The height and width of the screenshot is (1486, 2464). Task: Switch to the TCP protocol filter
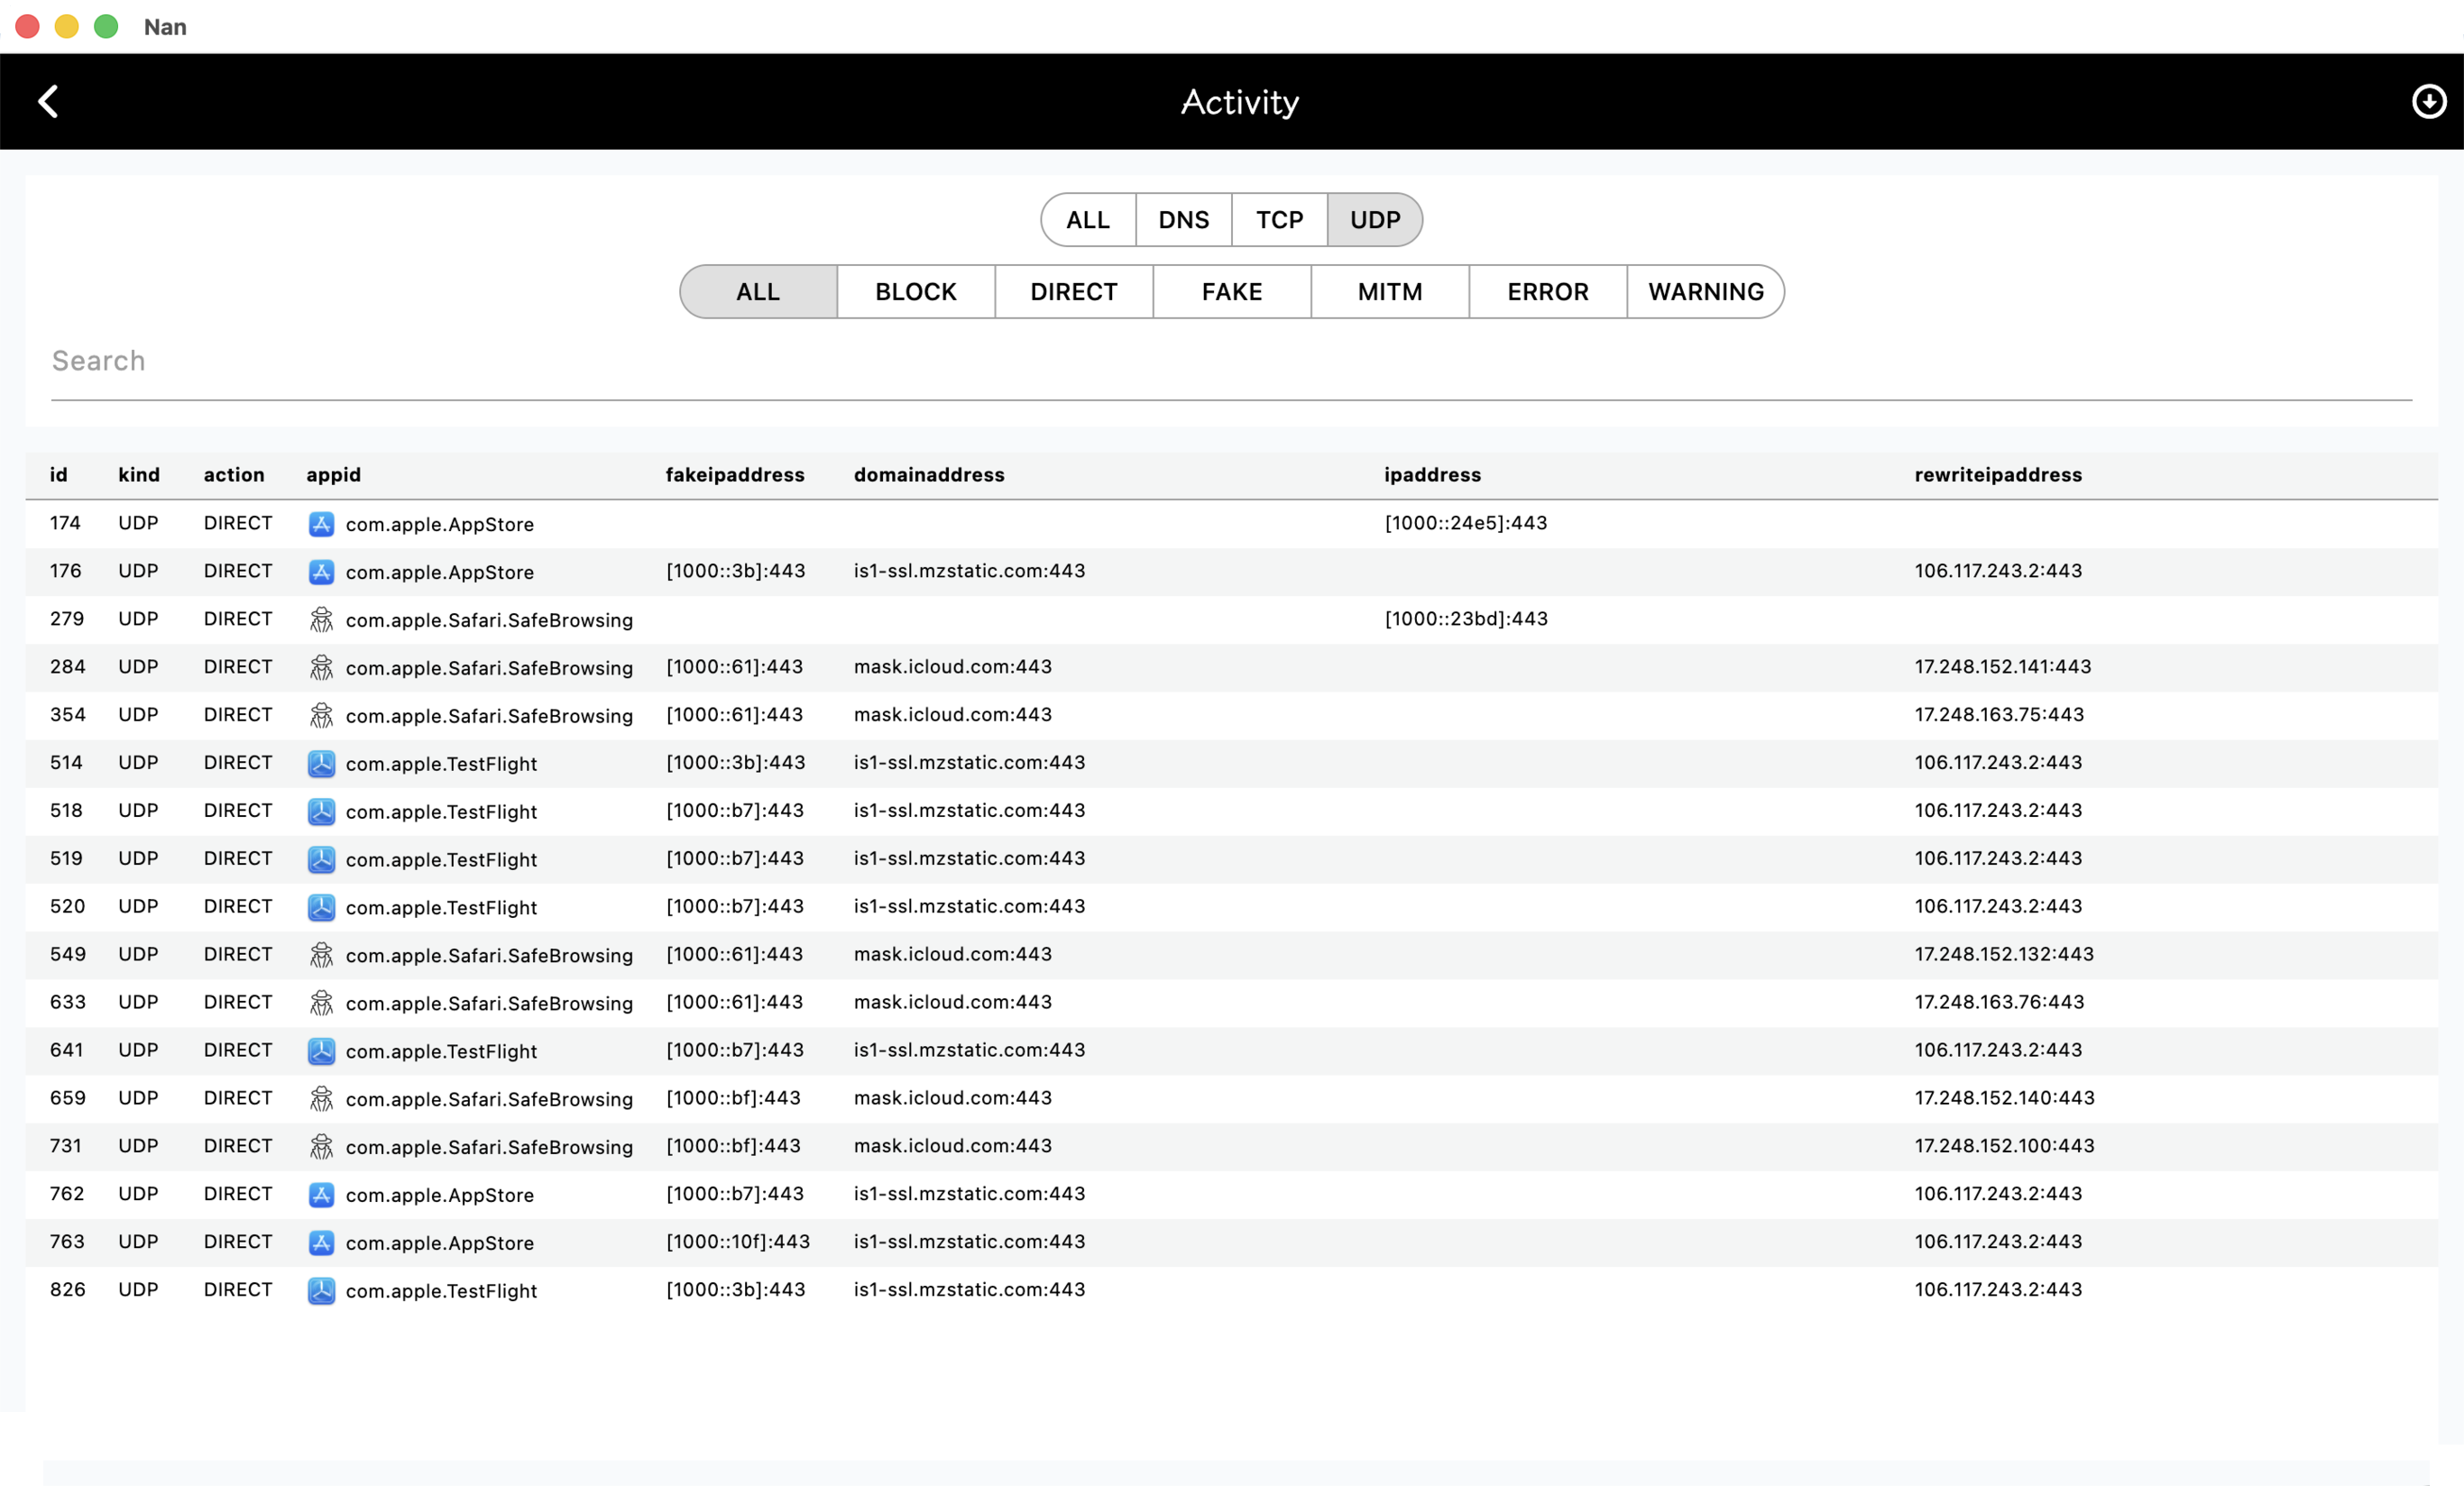(x=1279, y=220)
